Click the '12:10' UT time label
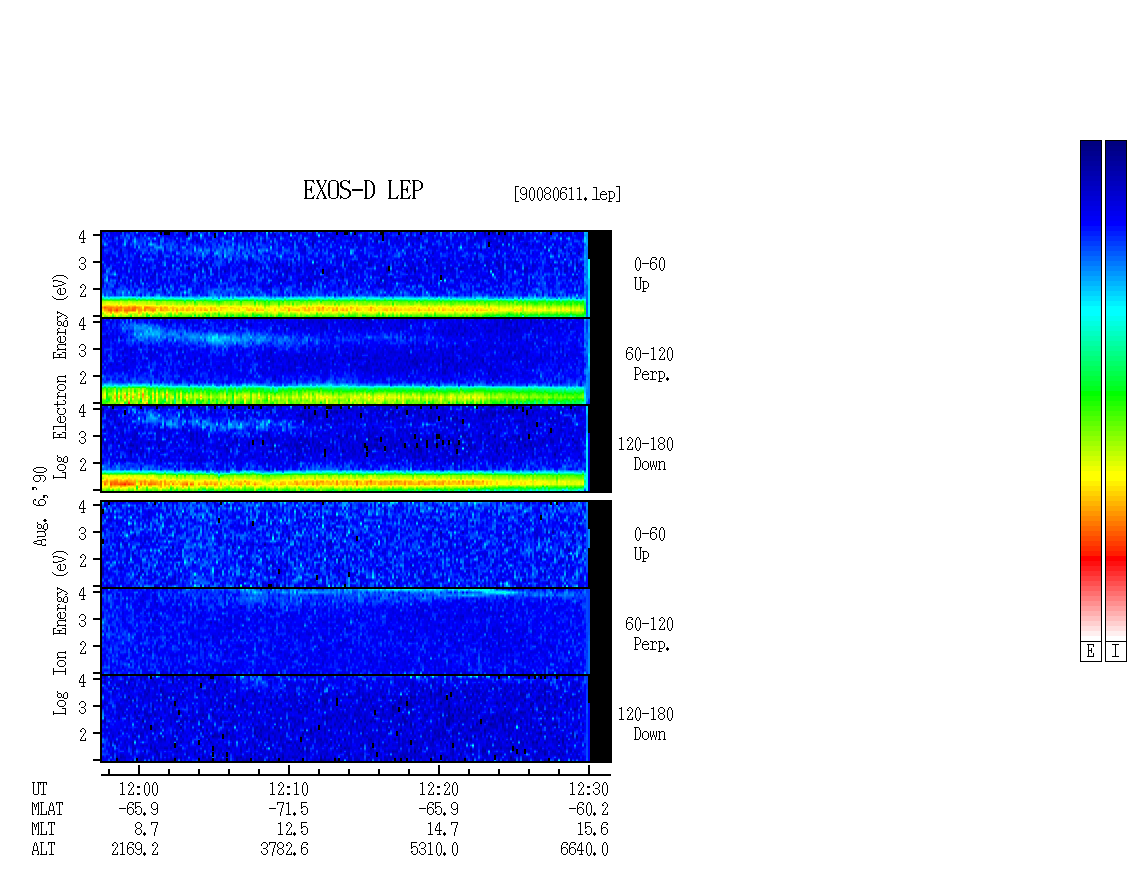 tap(288, 789)
